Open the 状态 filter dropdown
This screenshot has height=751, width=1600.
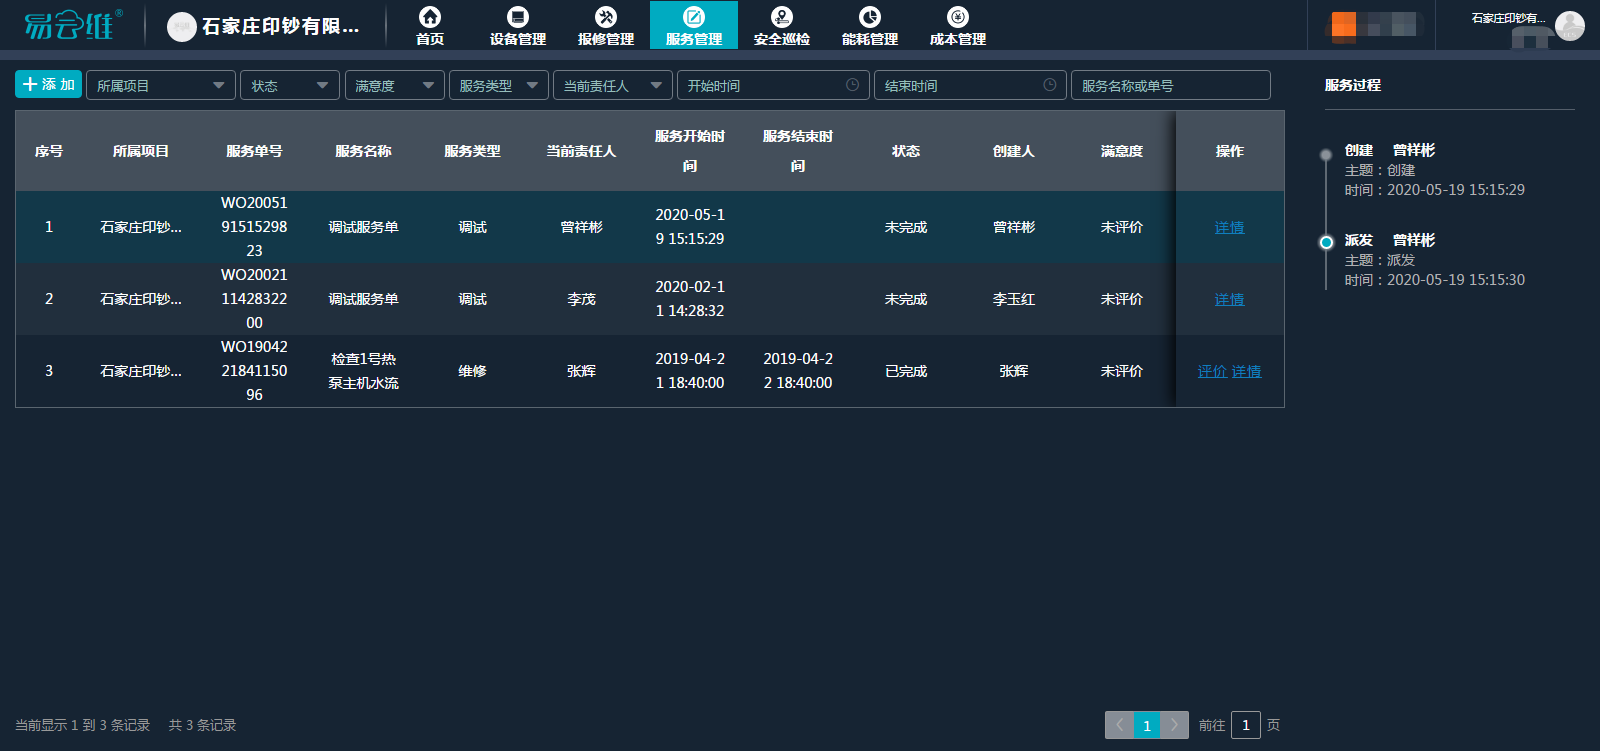(289, 86)
